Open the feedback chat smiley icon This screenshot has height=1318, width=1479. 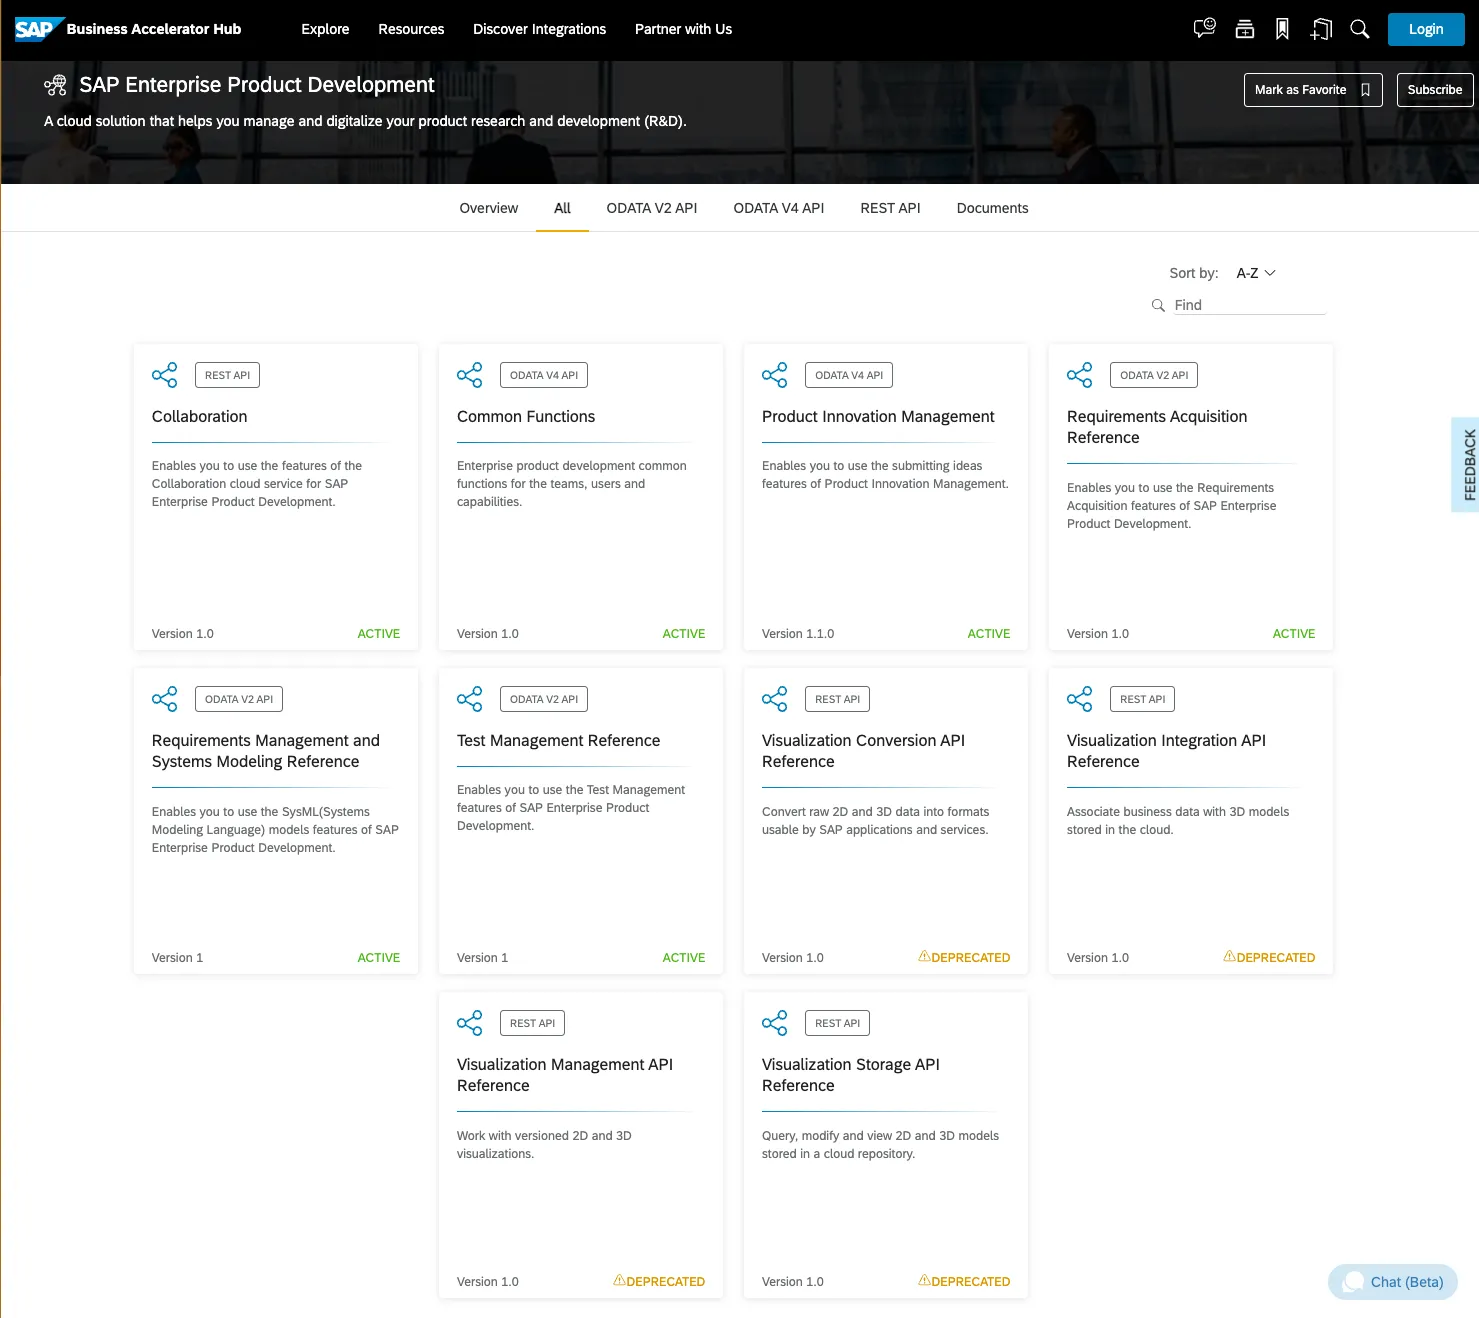pos(1204,29)
